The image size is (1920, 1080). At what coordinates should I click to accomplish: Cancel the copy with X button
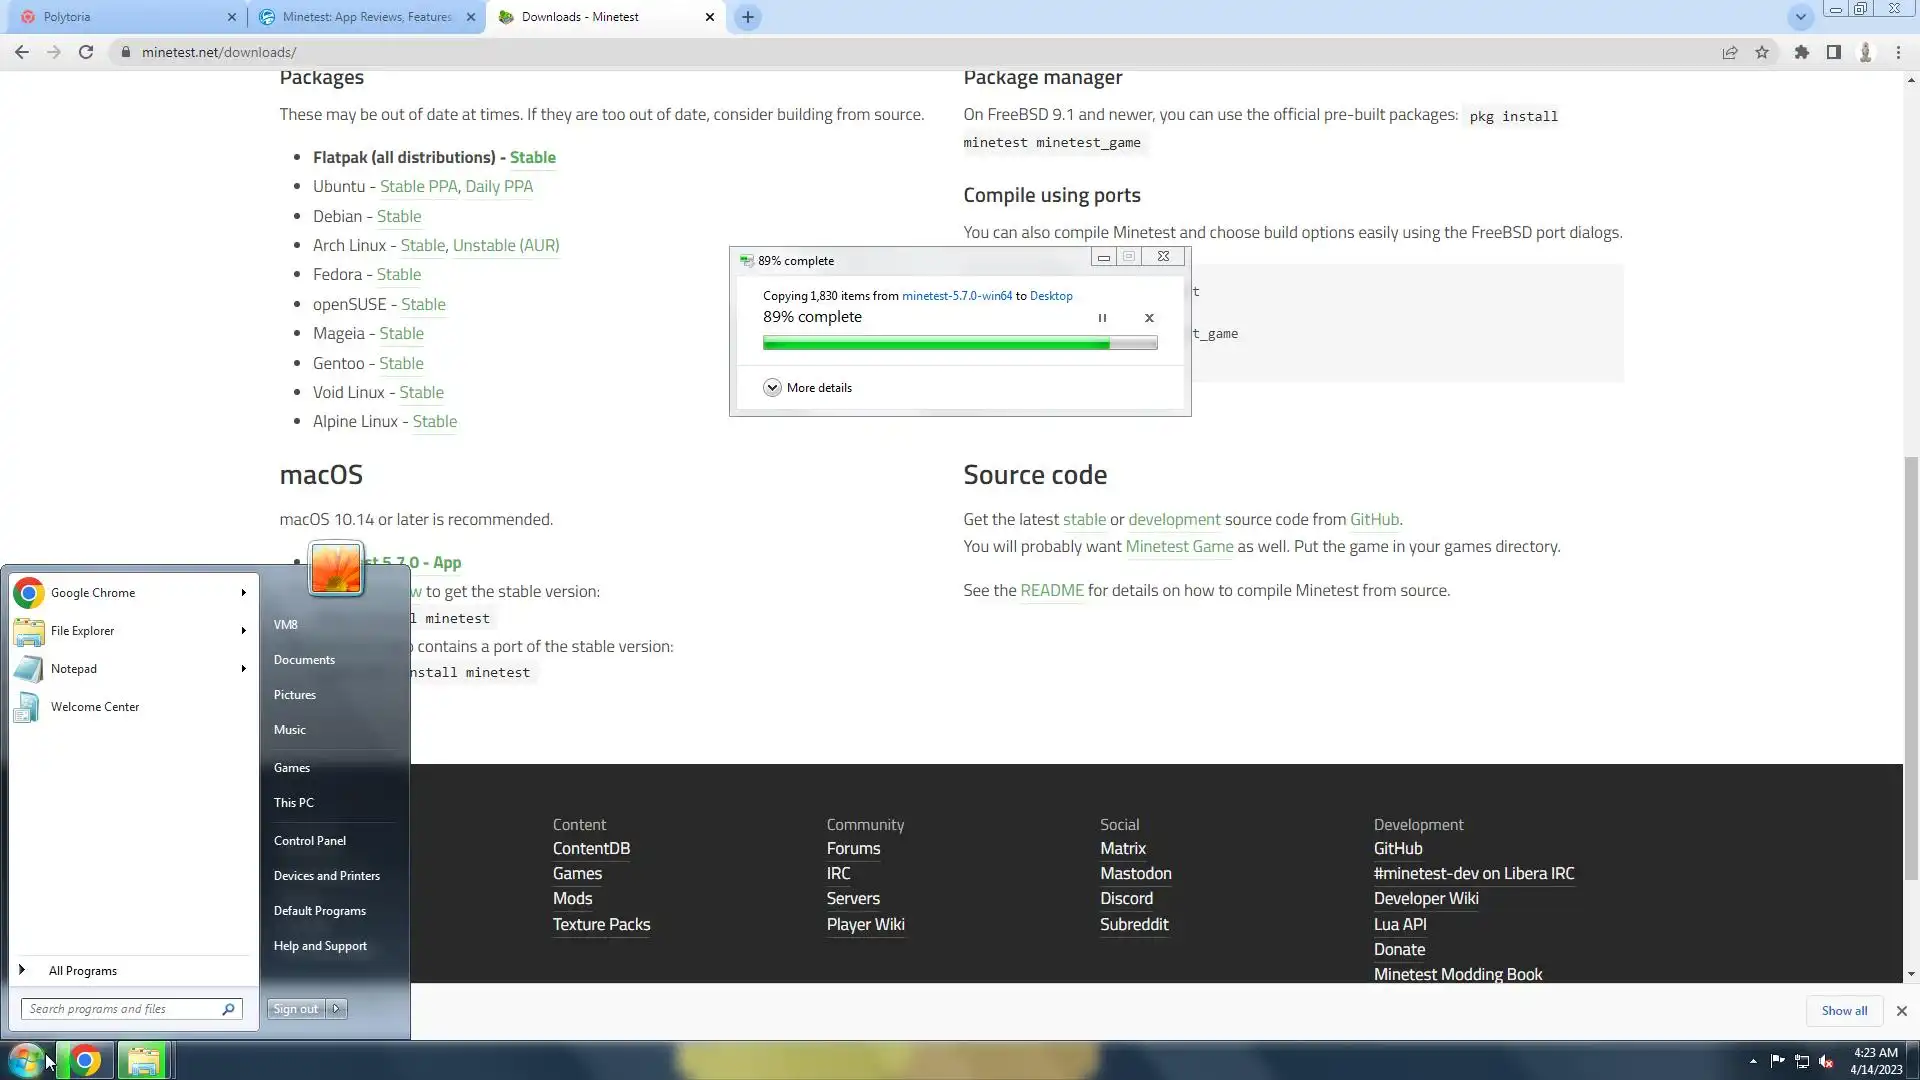(1149, 318)
